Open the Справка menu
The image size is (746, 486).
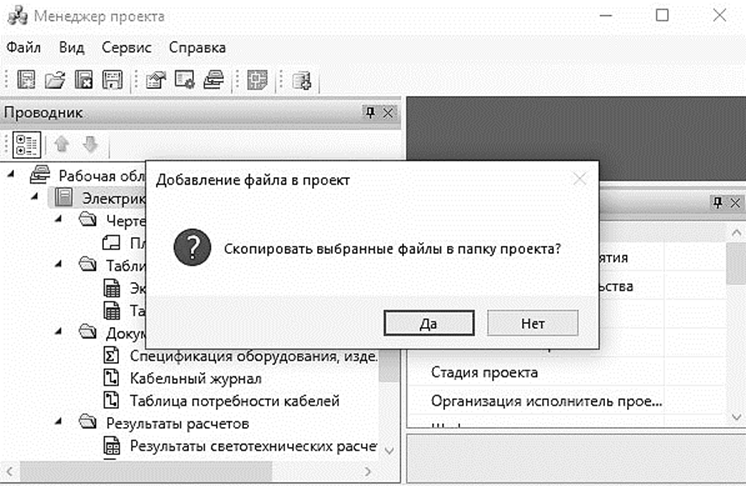197,47
